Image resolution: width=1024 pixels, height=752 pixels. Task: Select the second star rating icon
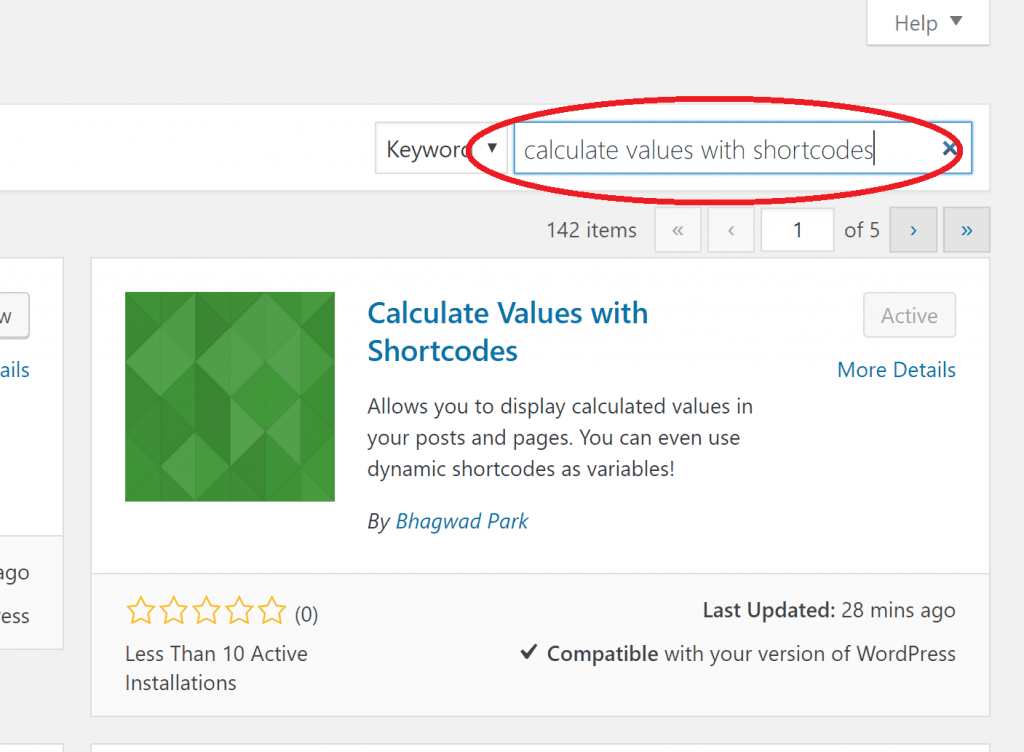click(x=172, y=611)
